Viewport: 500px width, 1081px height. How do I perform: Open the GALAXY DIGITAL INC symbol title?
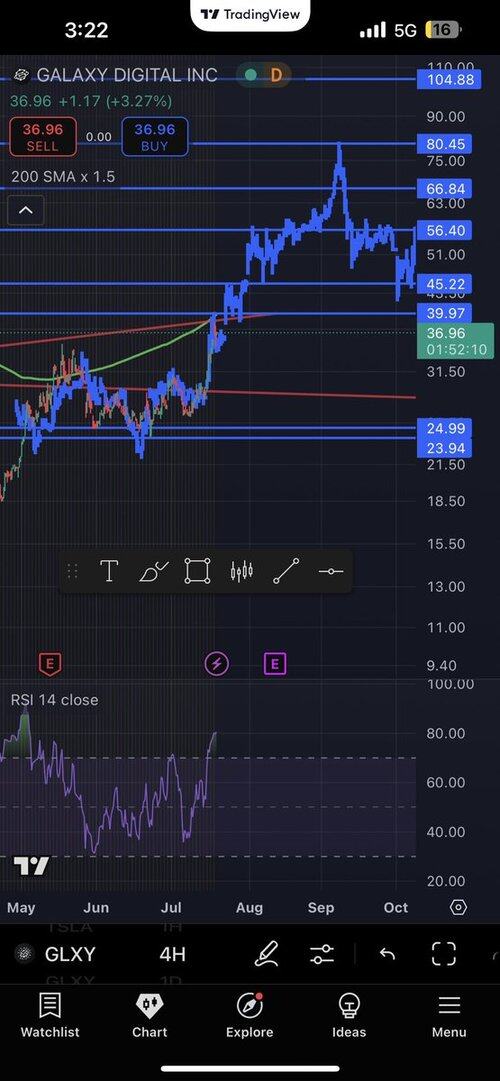click(x=127, y=74)
